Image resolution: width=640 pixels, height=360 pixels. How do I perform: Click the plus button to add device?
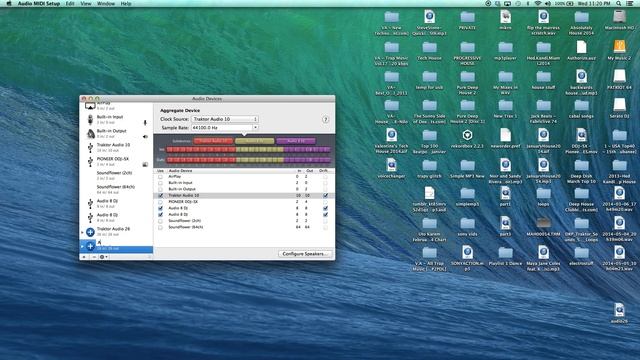[x=84, y=257]
